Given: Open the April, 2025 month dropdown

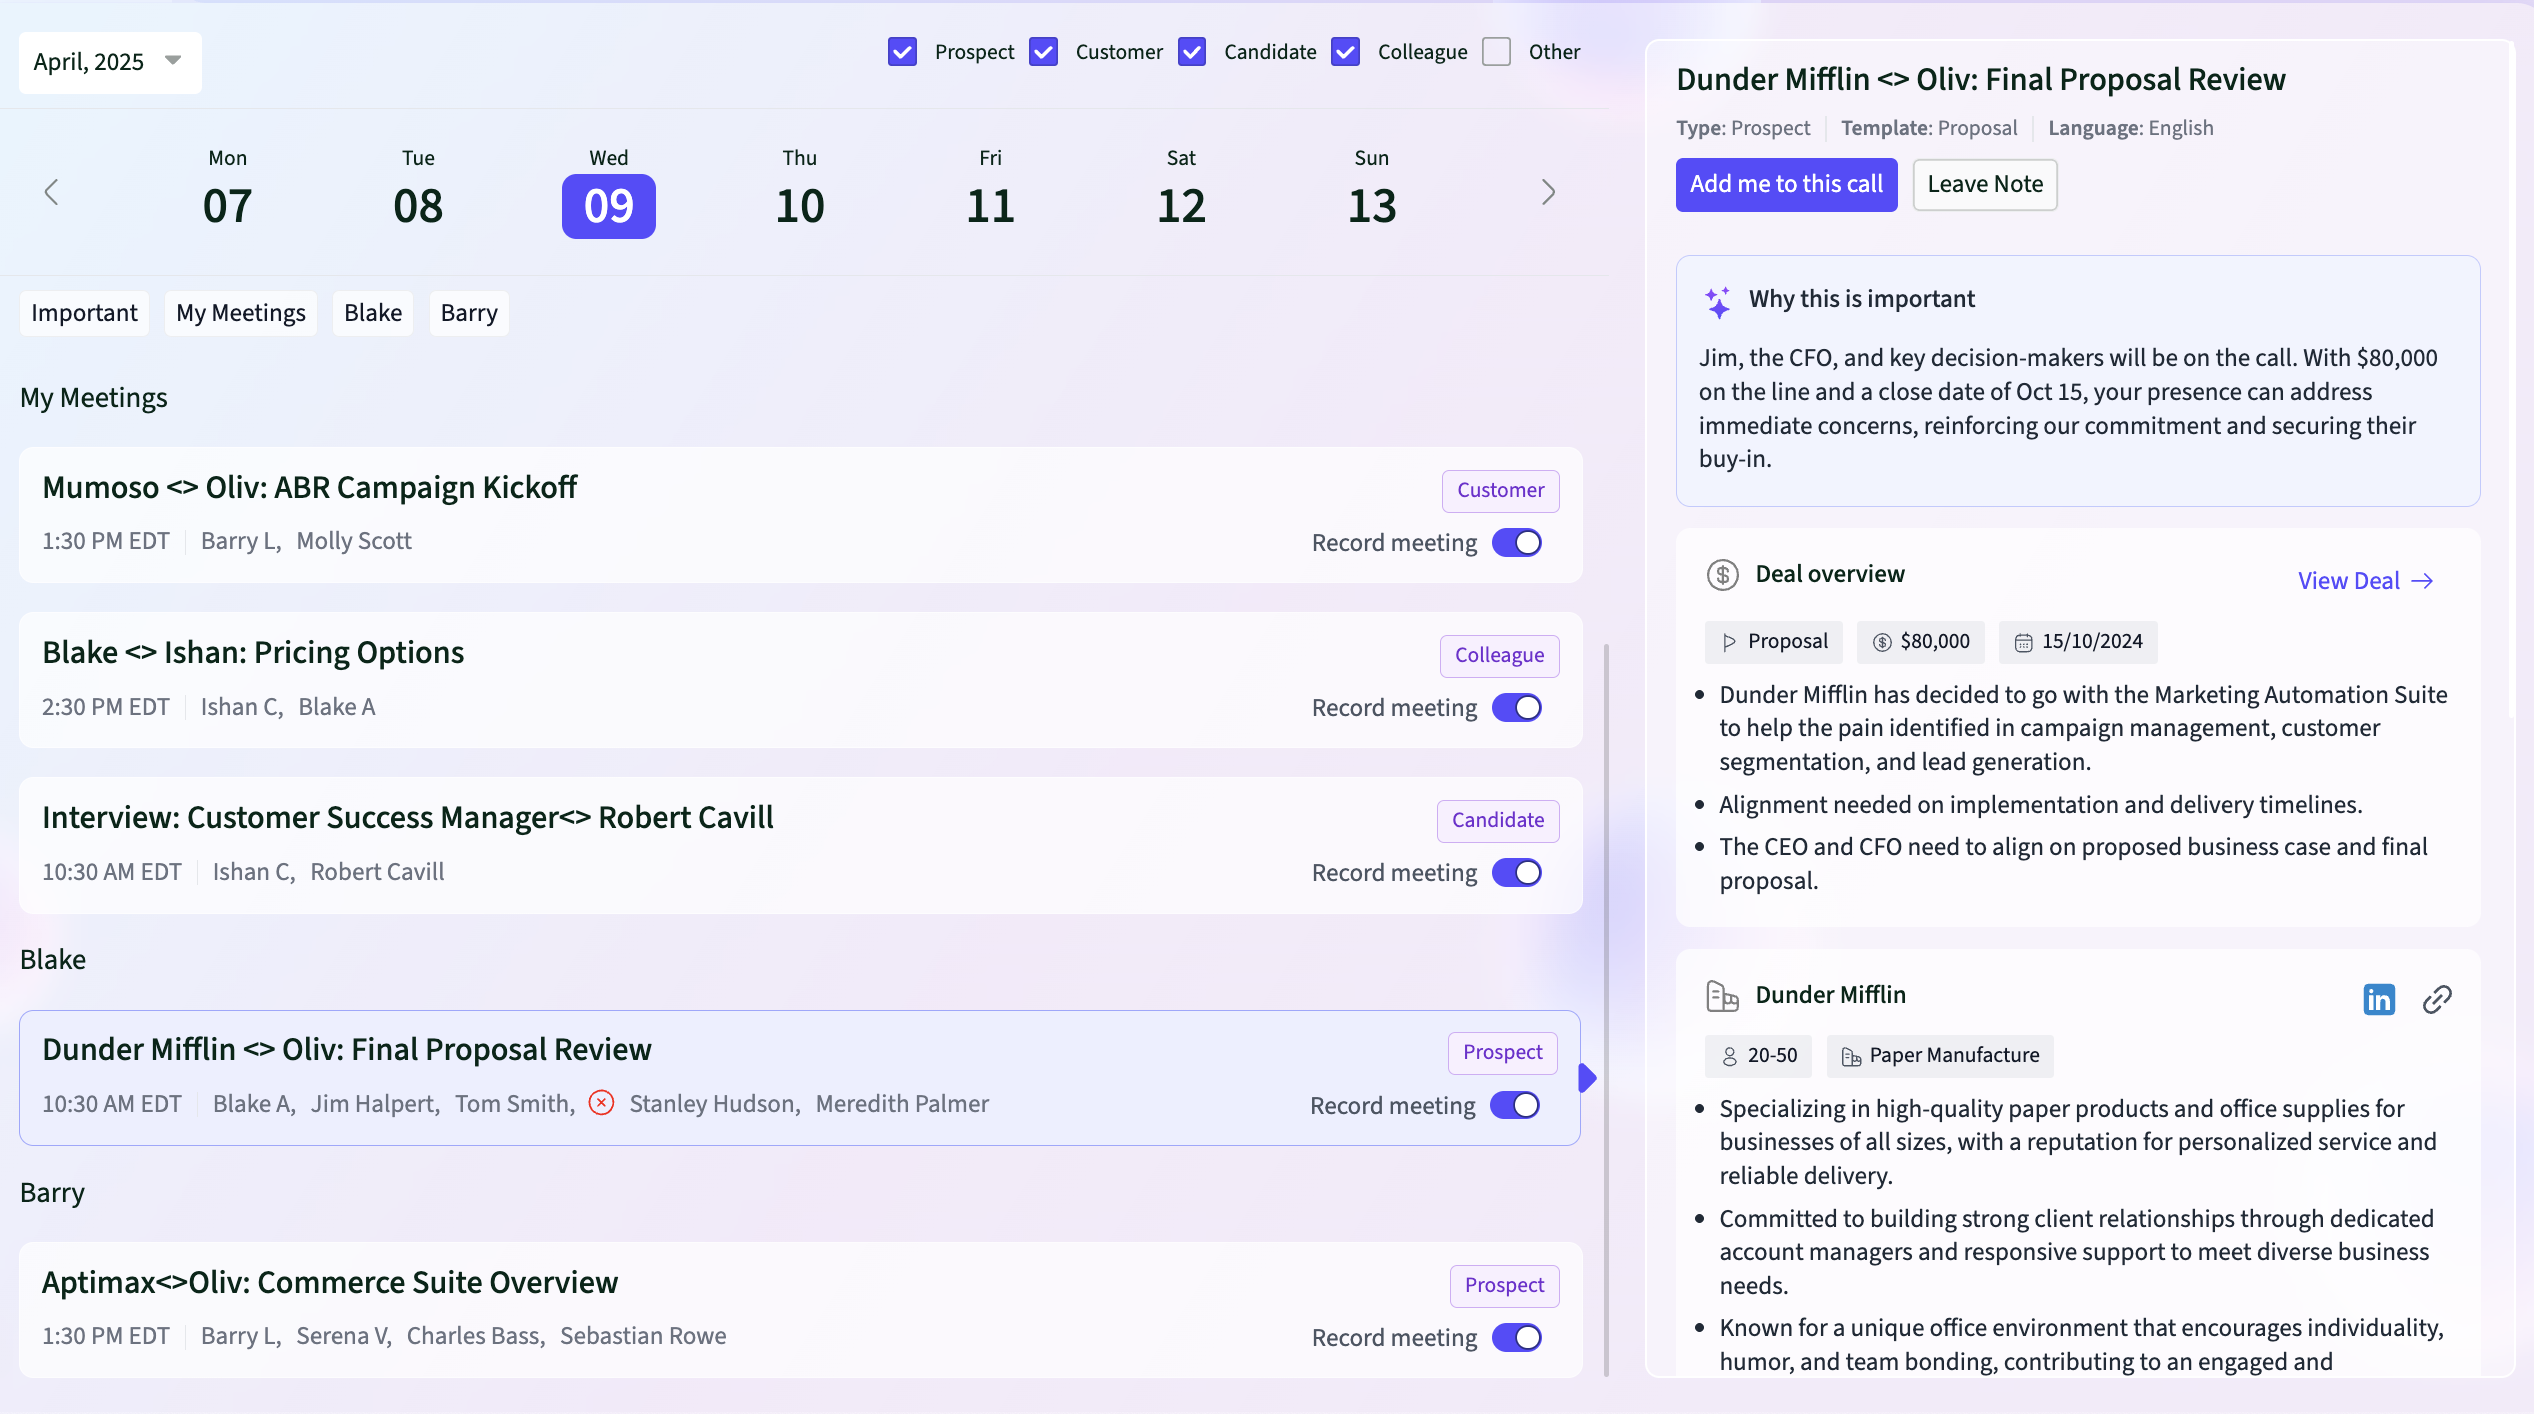Looking at the screenshot, I should coord(110,62).
